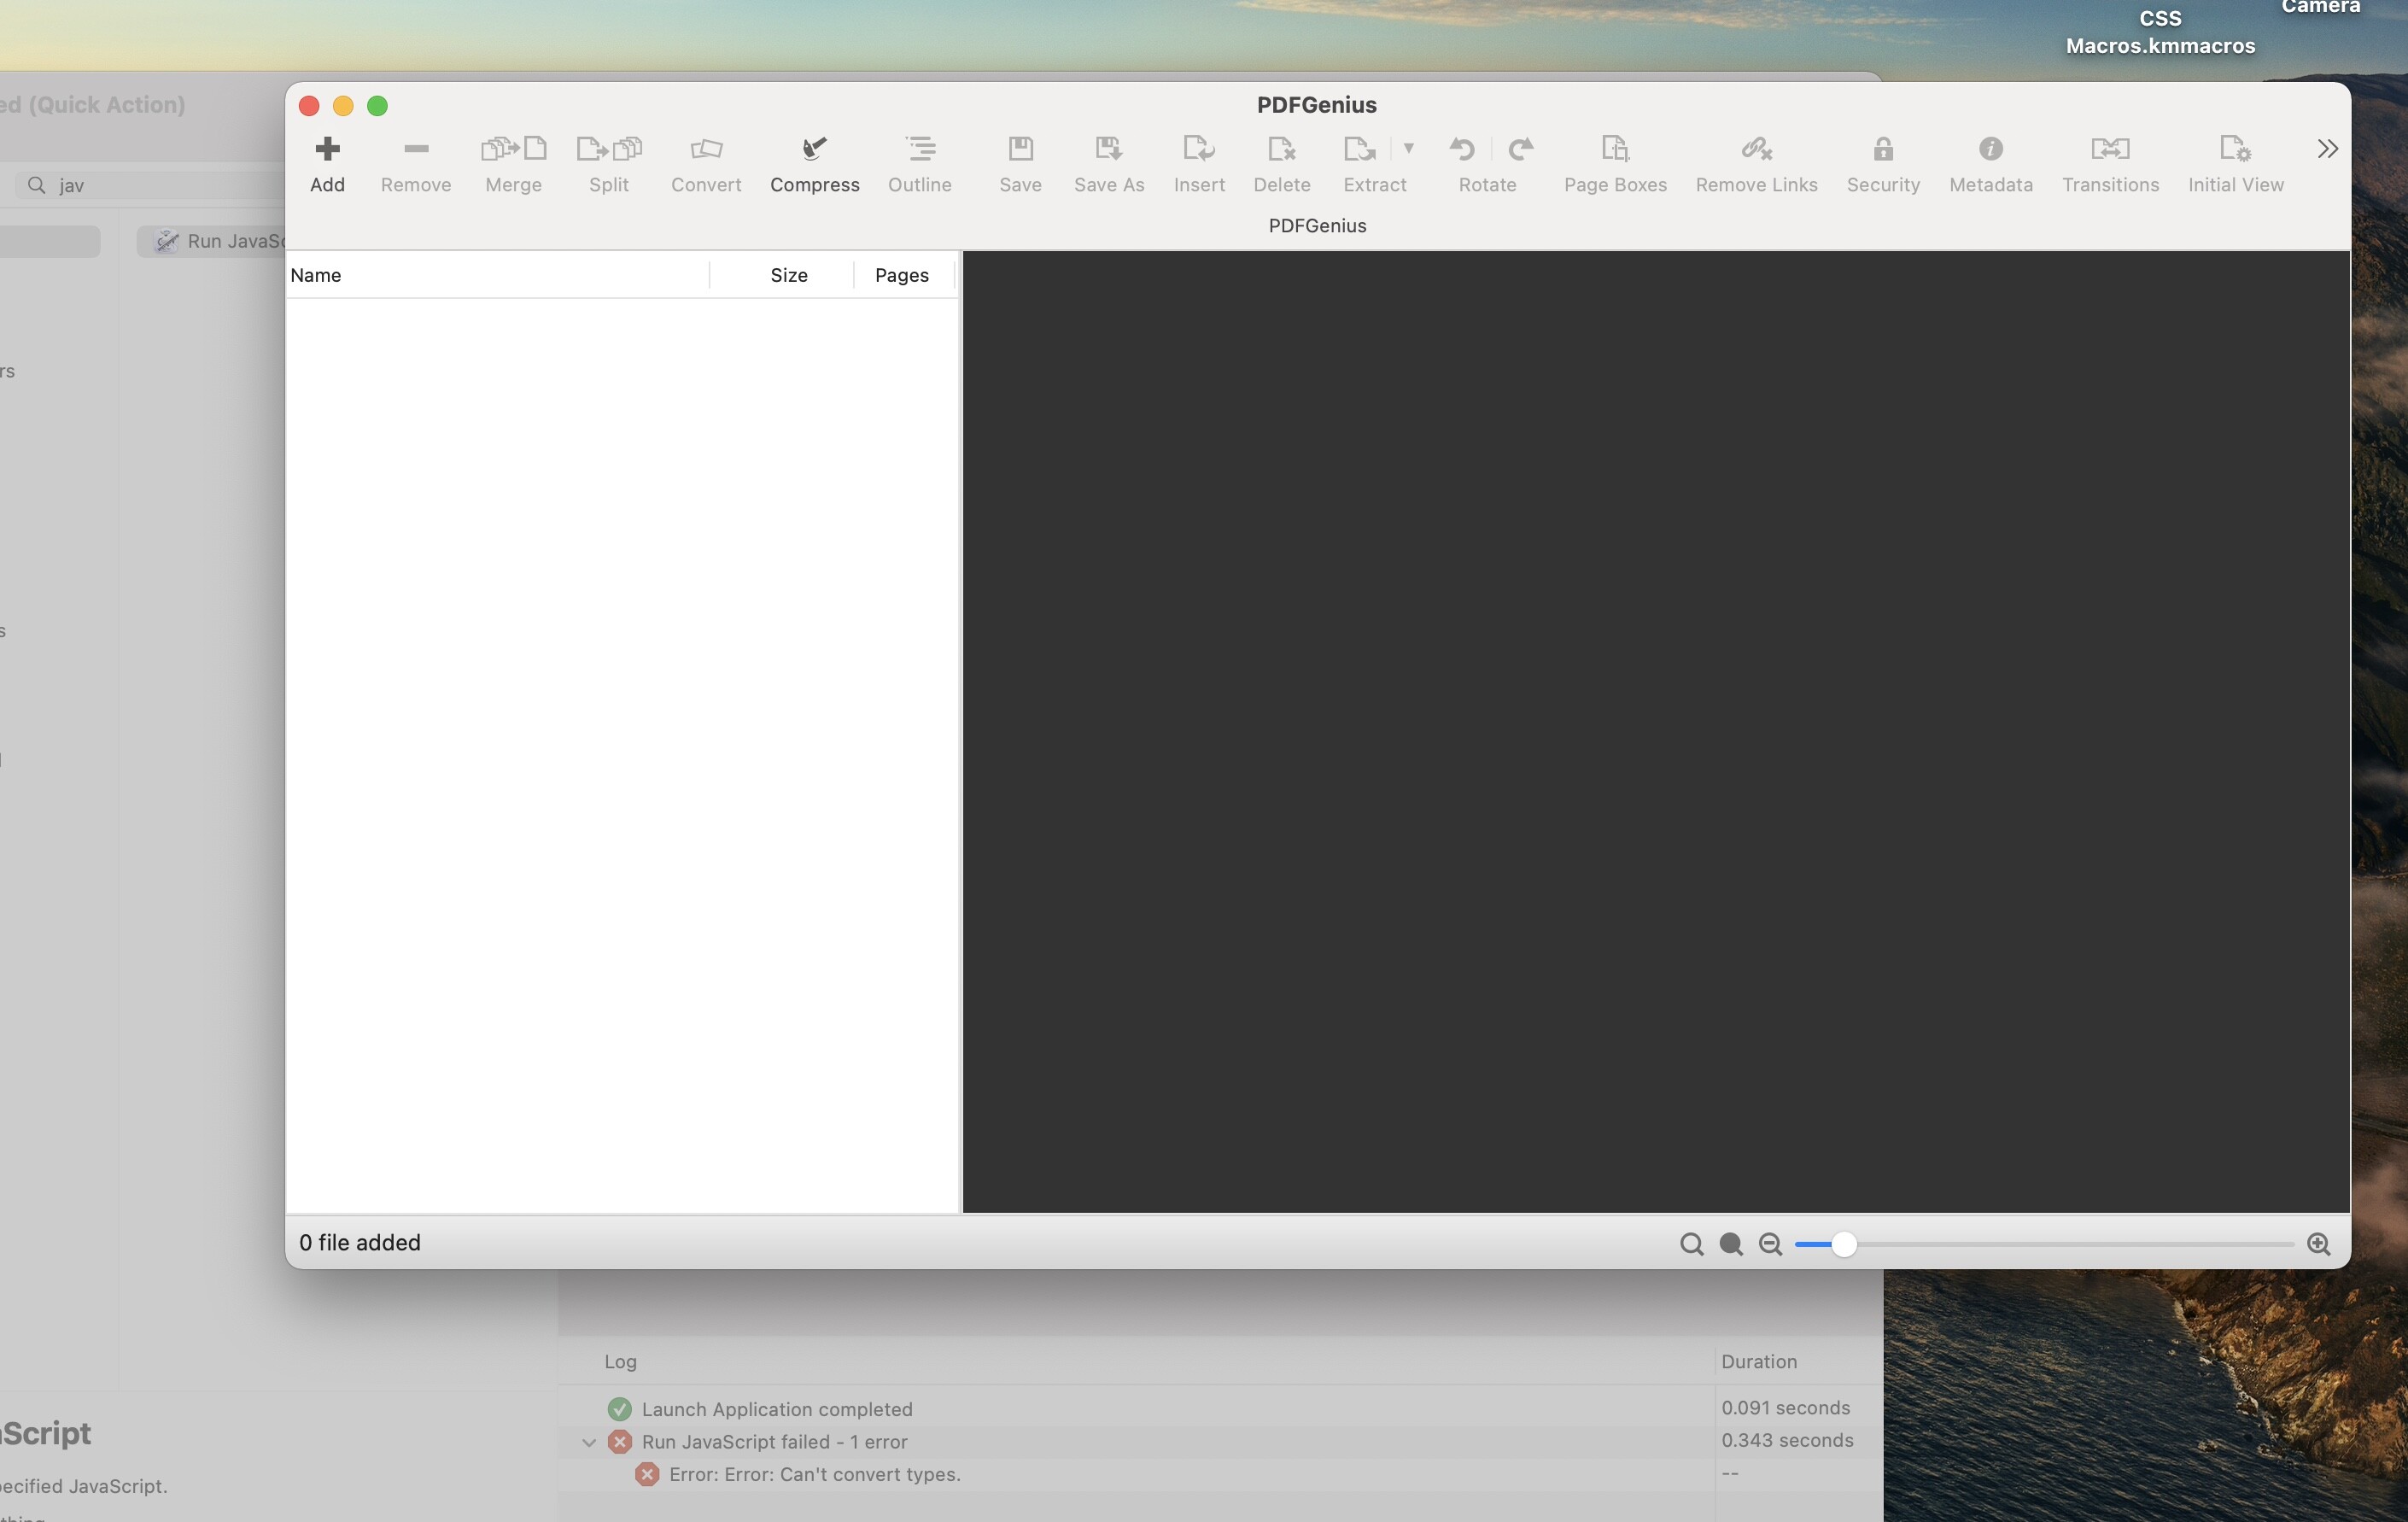Open the Transitions tool
Image resolution: width=2408 pixels, height=1522 pixels.
(x=2110, y=150)
